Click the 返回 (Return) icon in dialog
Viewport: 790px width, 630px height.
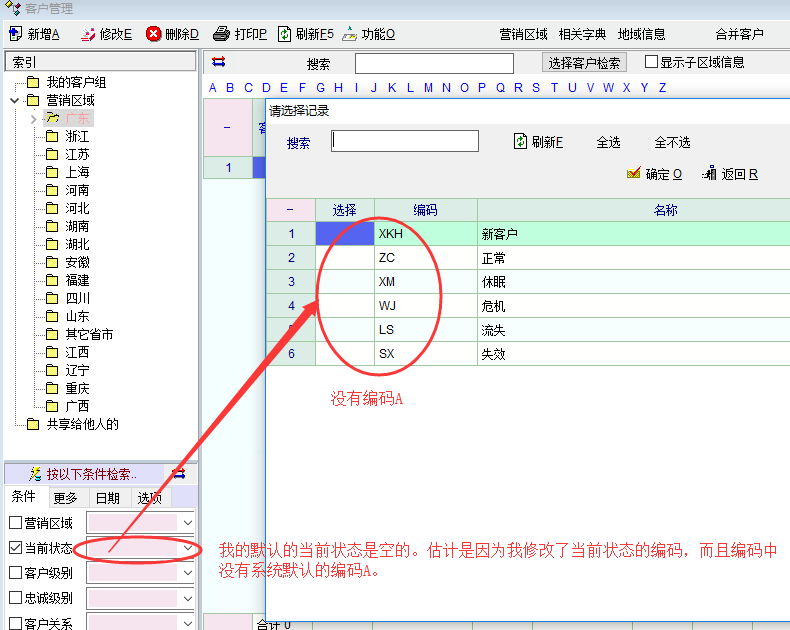(x=710, y=173)
